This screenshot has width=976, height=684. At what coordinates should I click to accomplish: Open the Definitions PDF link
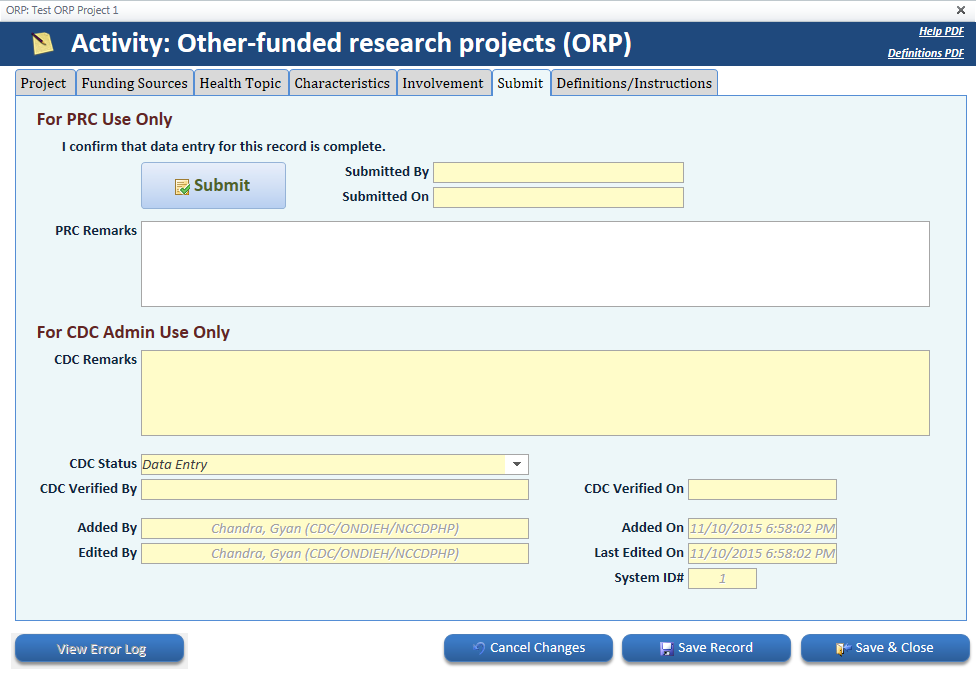[x=926, y=53]
